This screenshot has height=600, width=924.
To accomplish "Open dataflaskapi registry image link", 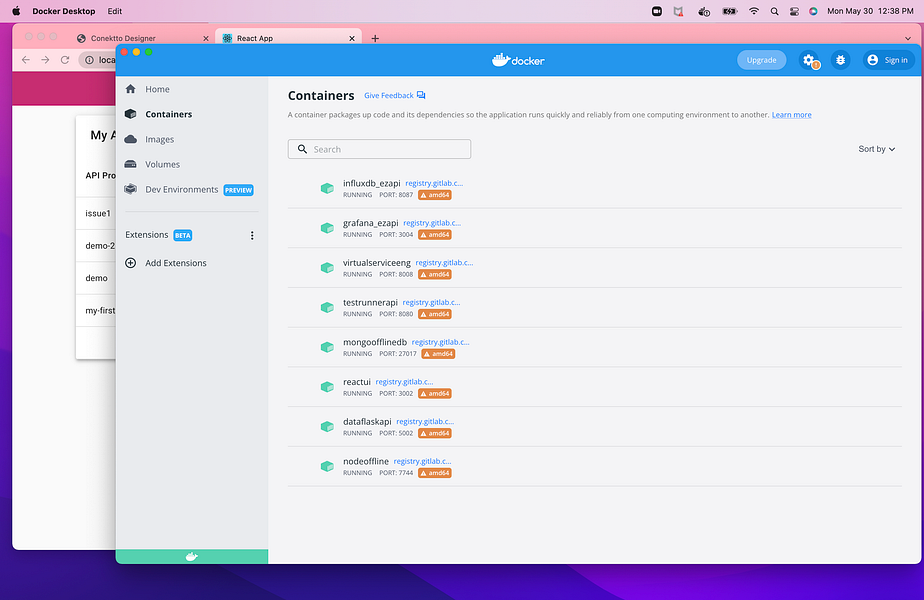I will (x=425, y=421).
